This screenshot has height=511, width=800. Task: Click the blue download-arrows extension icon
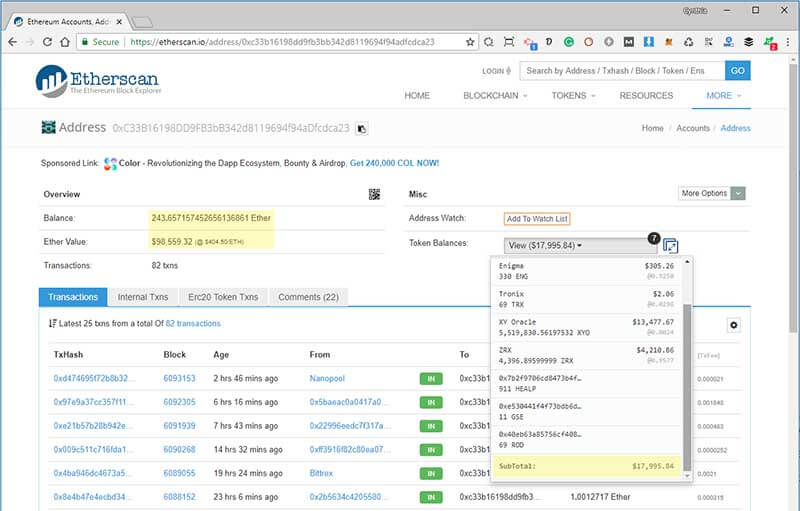coord(648,42)
